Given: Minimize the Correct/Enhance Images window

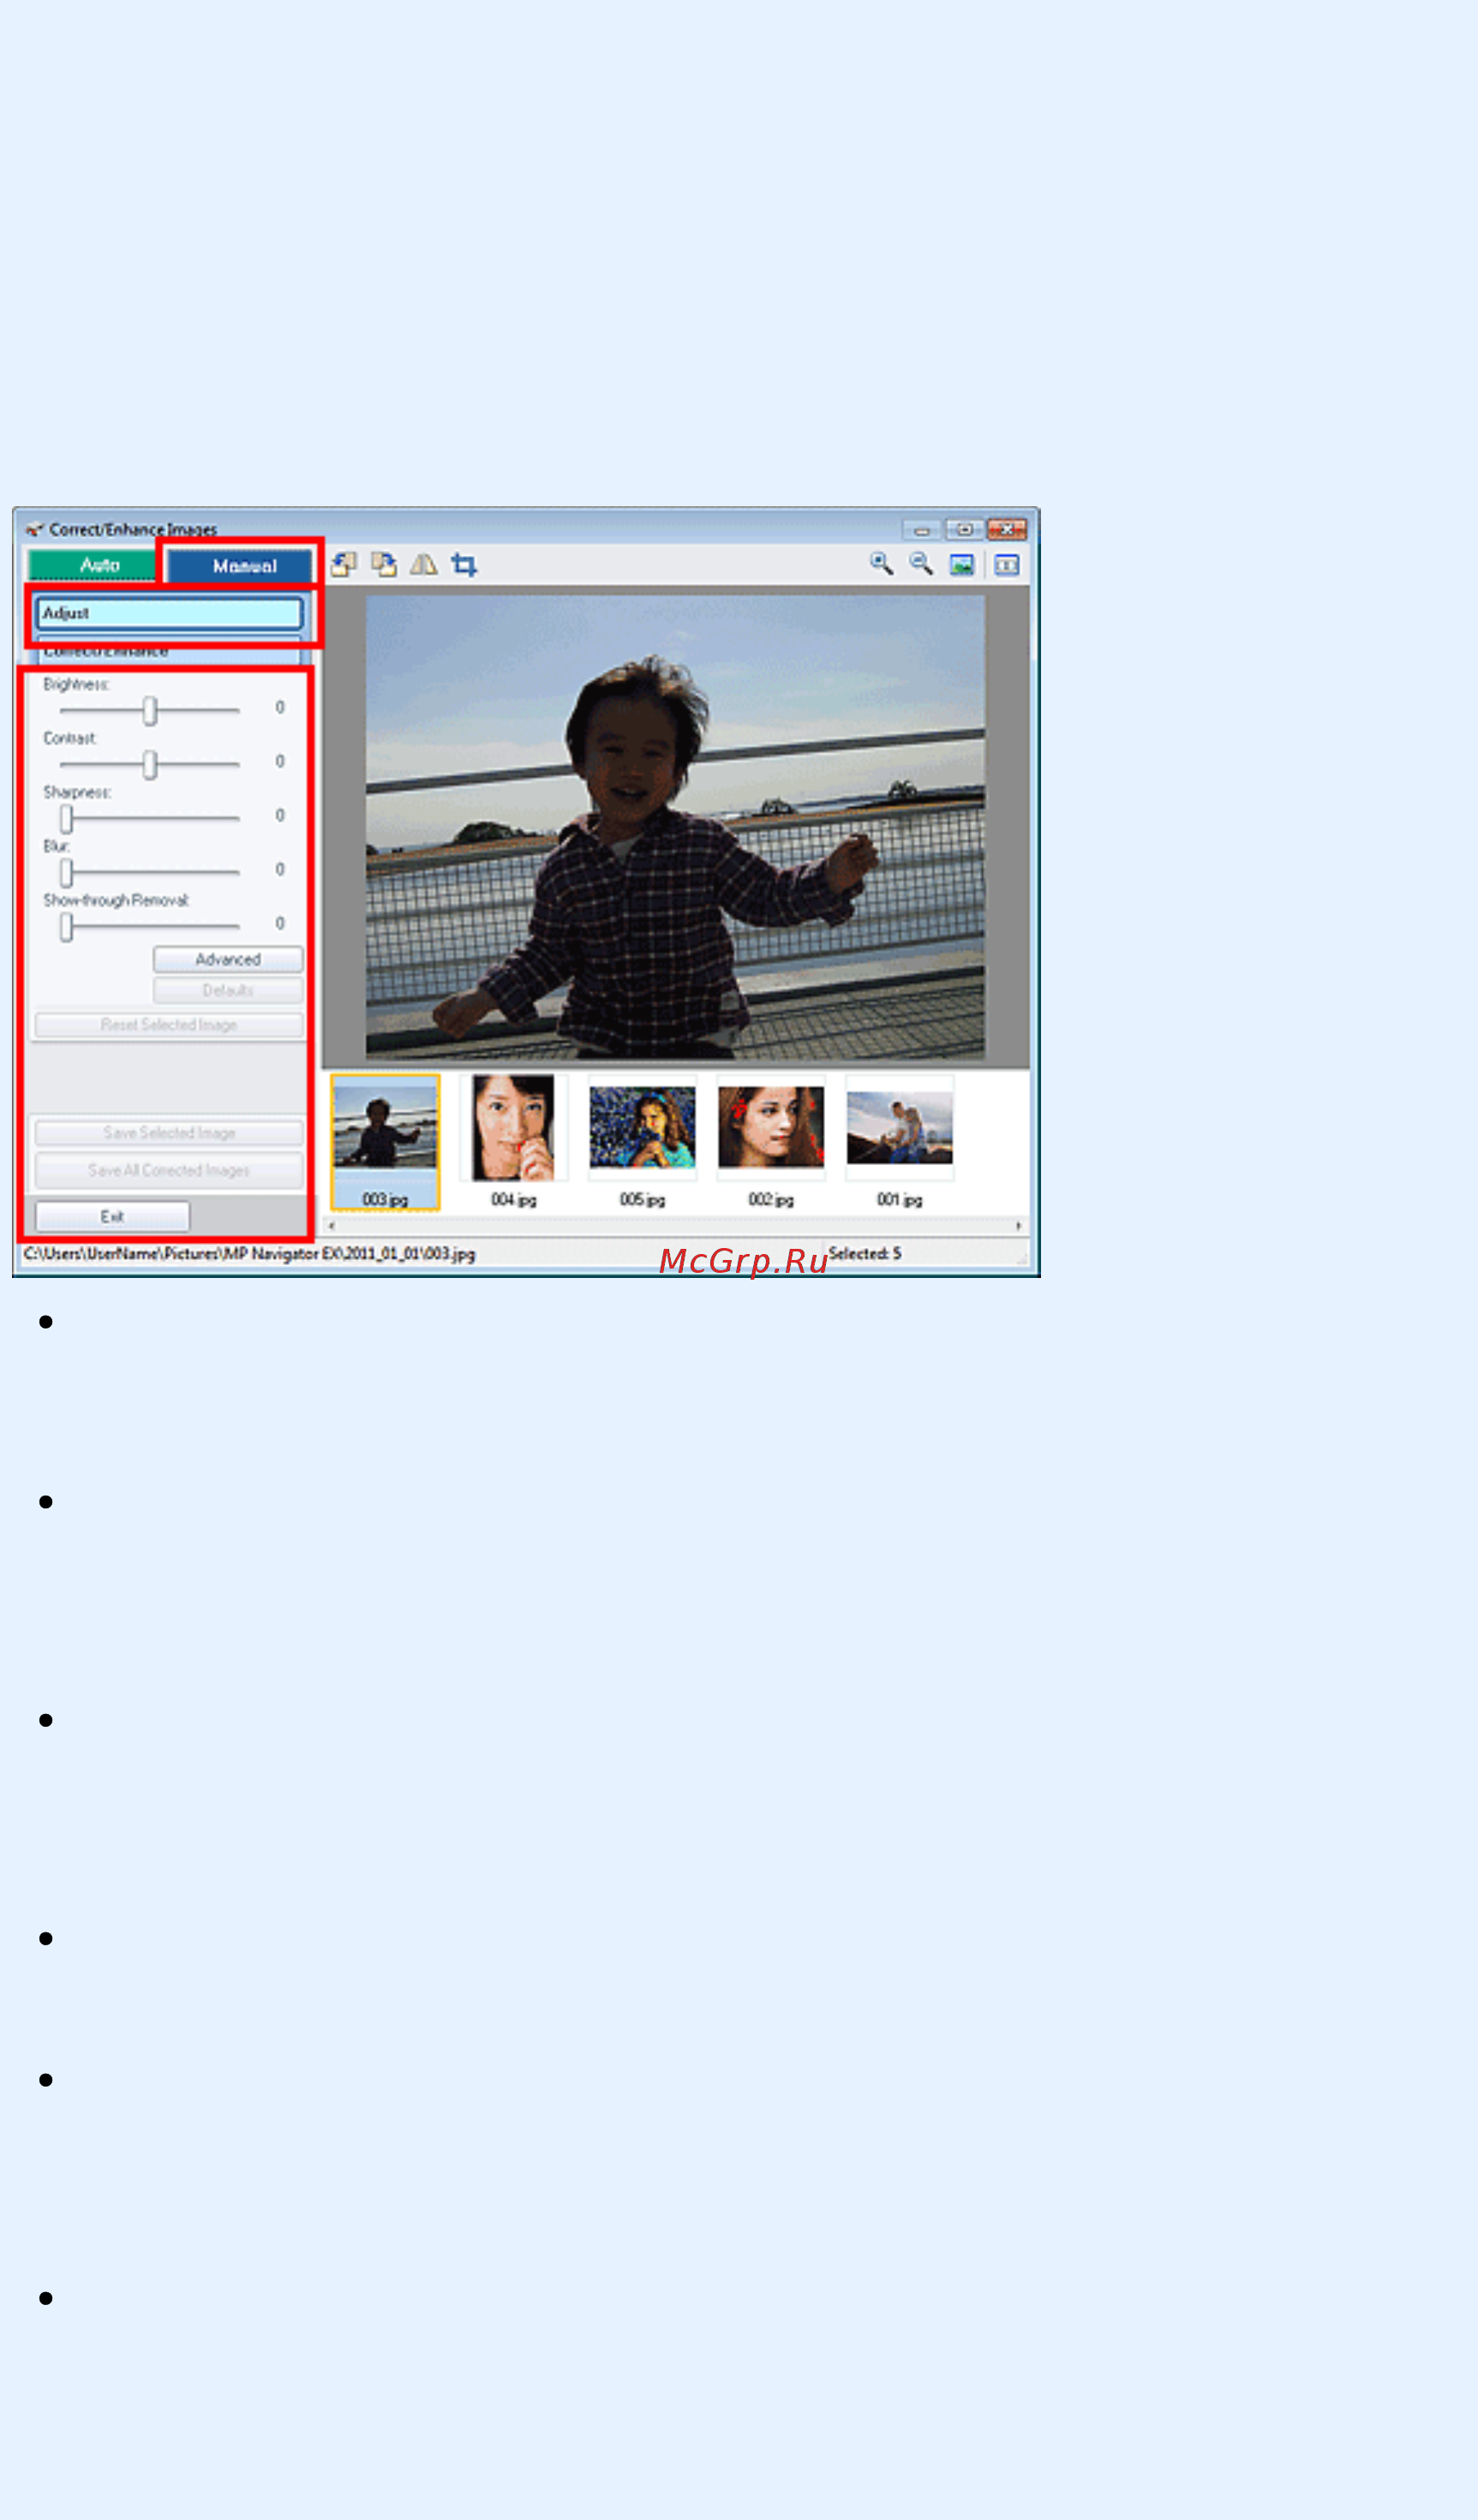Looking at the screenshot, I should pos(922,530).
